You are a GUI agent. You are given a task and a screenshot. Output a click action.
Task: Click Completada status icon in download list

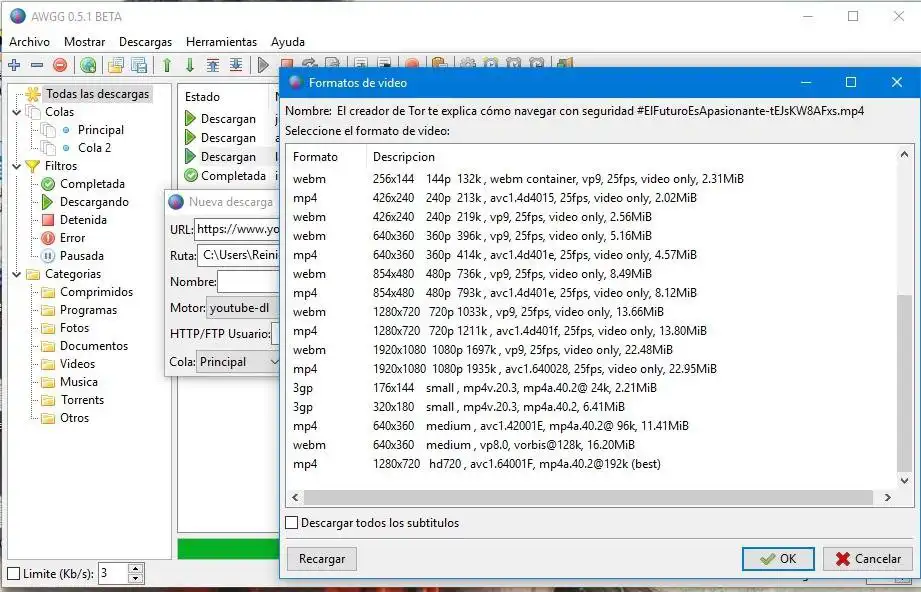click(190, 176)
